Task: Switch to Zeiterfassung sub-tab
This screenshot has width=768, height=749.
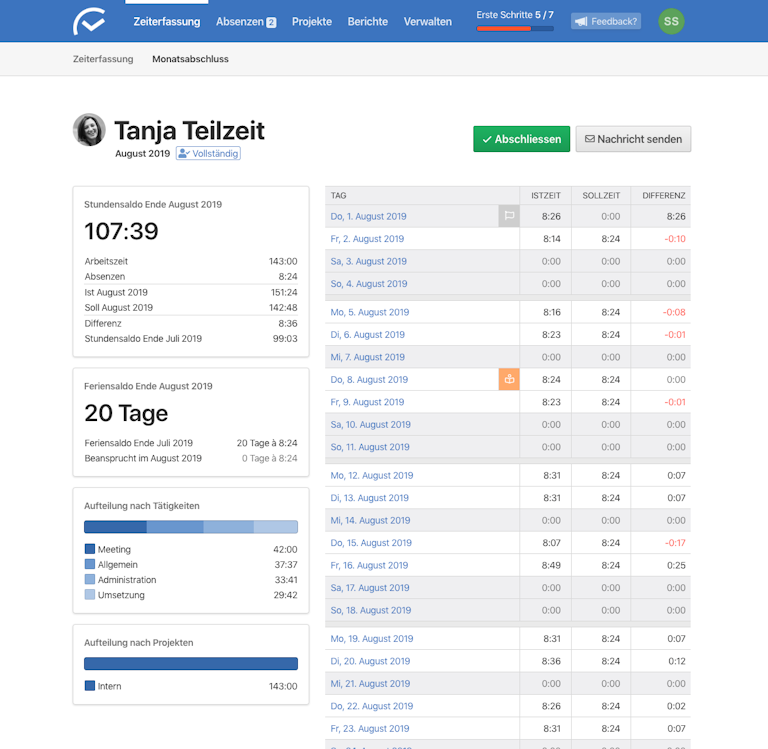Action: tap(103, 59)
